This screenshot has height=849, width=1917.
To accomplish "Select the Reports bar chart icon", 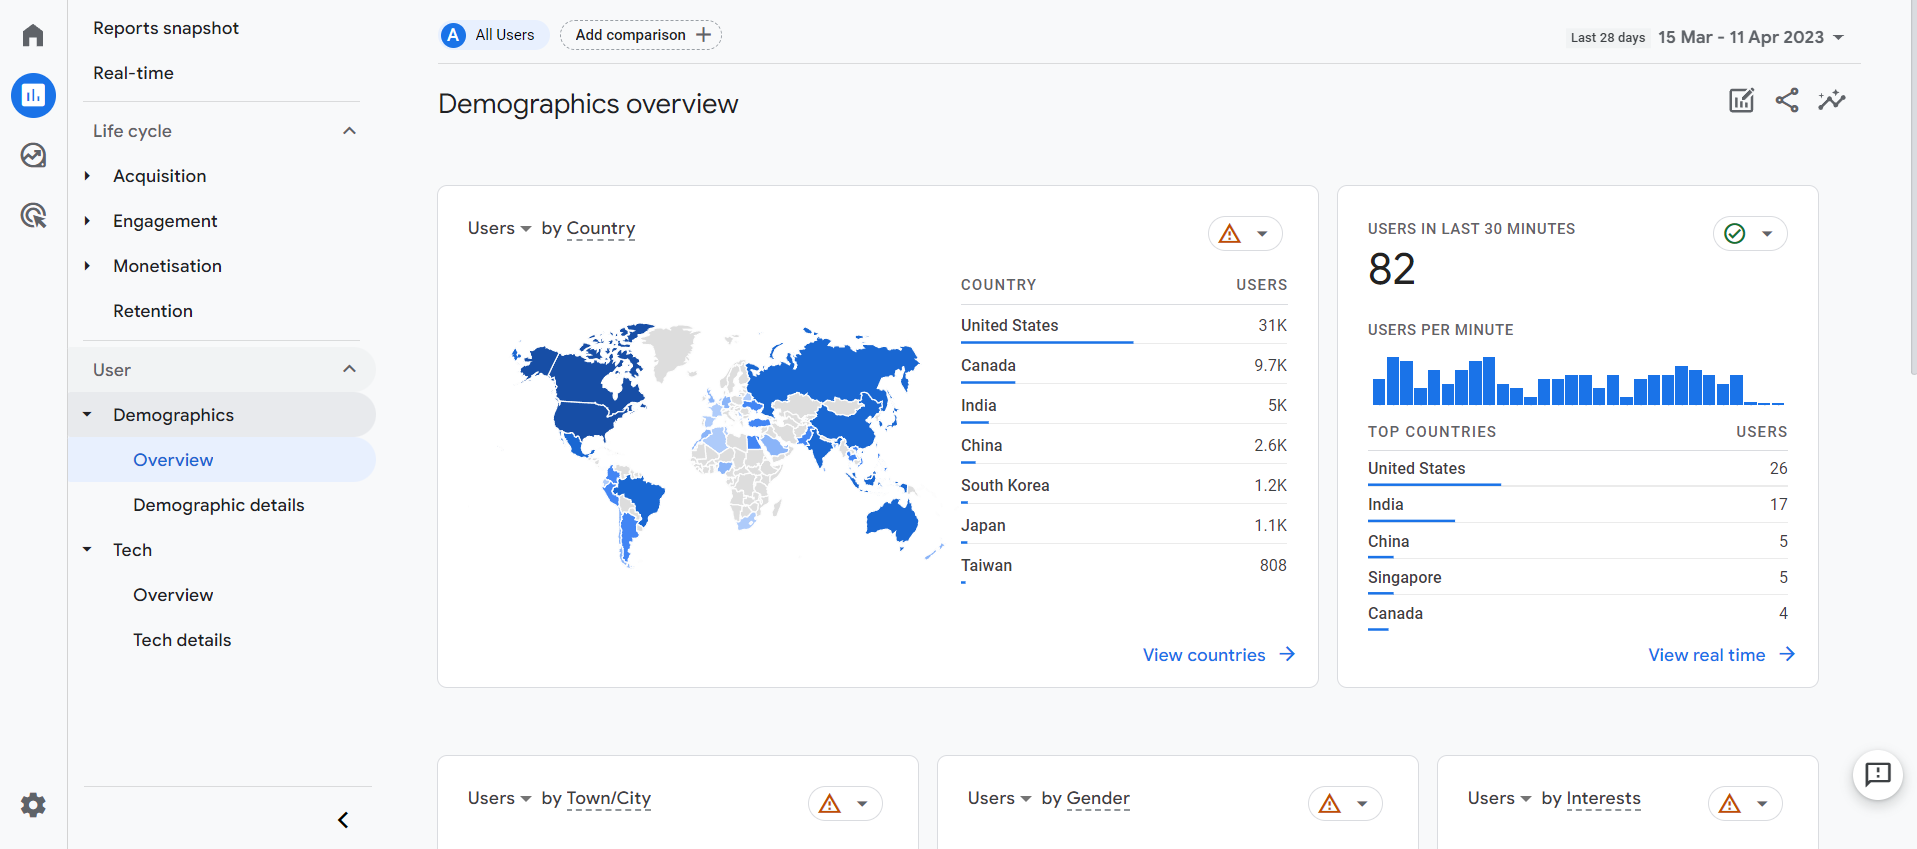I will tap(33, 96).
